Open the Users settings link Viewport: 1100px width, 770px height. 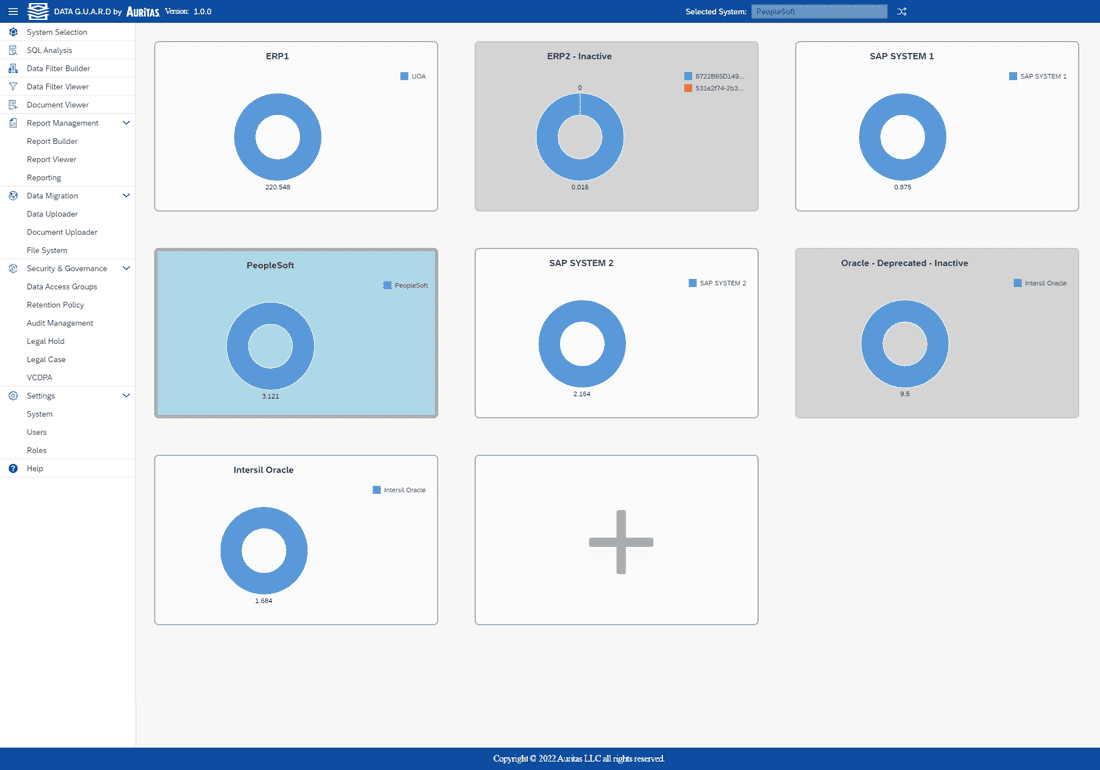(x=36, y=432)
